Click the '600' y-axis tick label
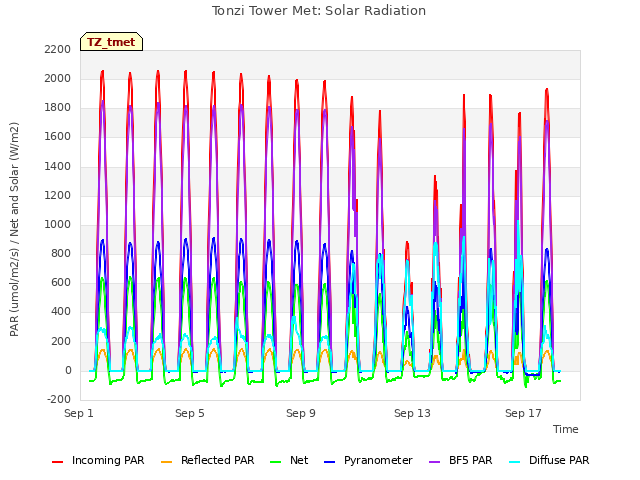This screenshot has width=640, height=480. pos(61,282)
